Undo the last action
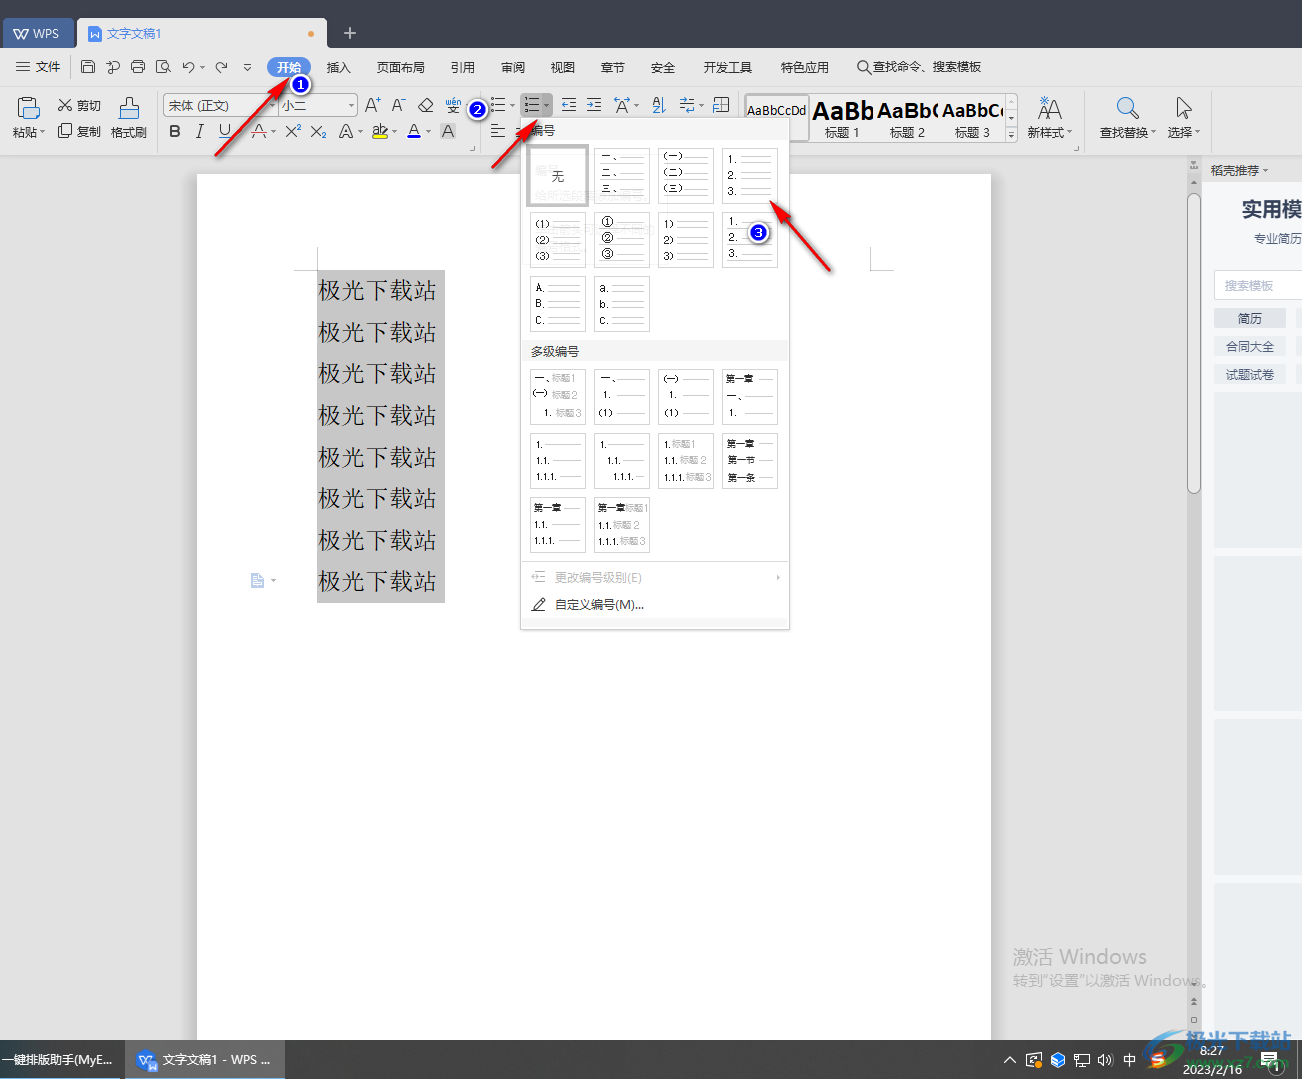1302x1079 pixels. [x=188, y=67]
